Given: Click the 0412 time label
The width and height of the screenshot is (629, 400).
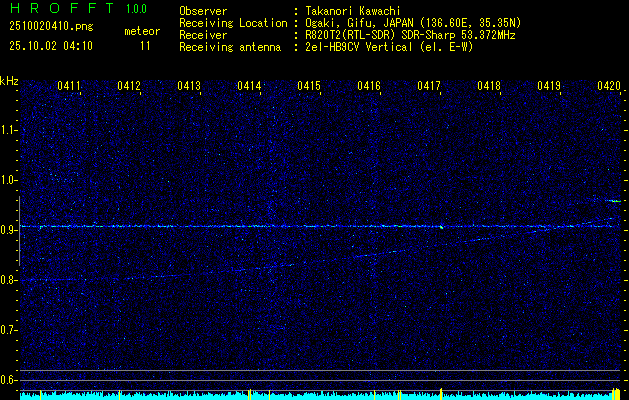Looking at the screenshot, I should pyautogui.click(x=129, y=86).
